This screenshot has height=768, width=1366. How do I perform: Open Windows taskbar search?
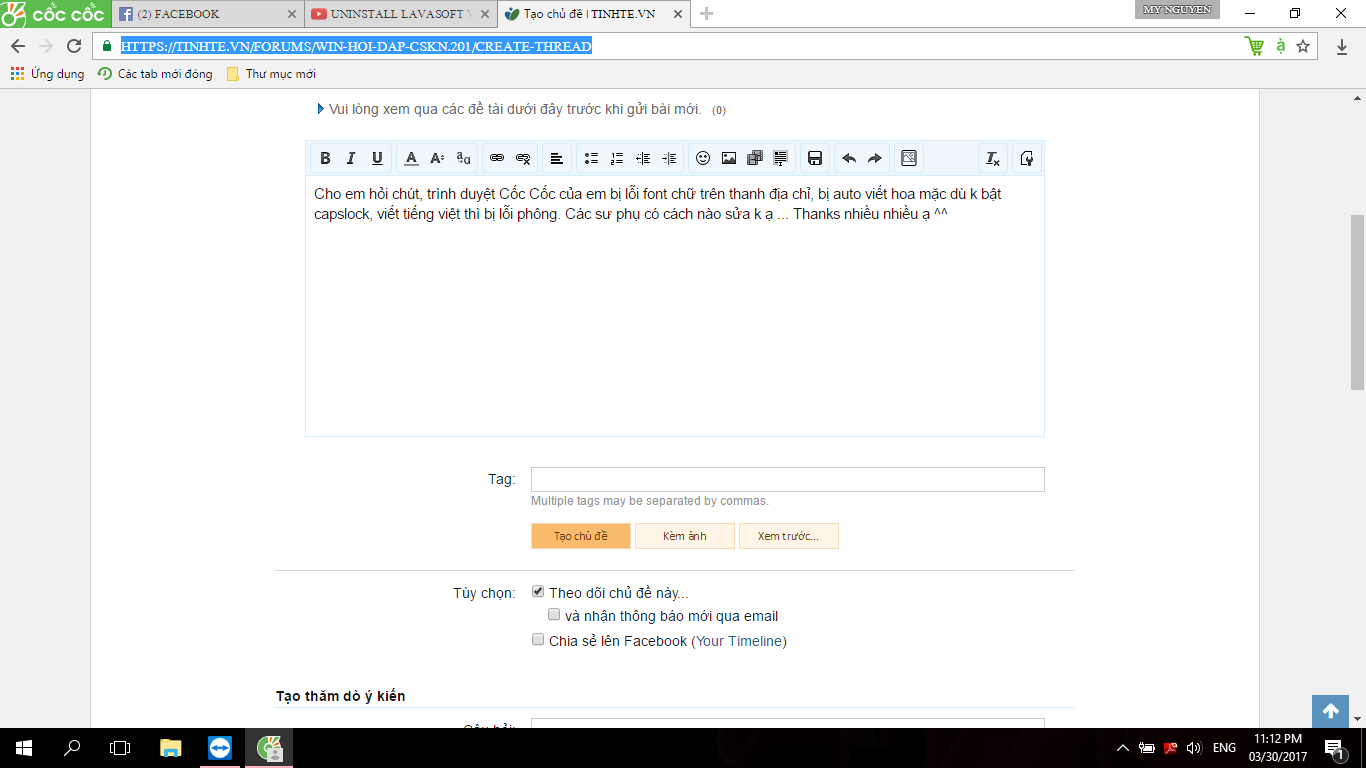(x=72, y=747)
